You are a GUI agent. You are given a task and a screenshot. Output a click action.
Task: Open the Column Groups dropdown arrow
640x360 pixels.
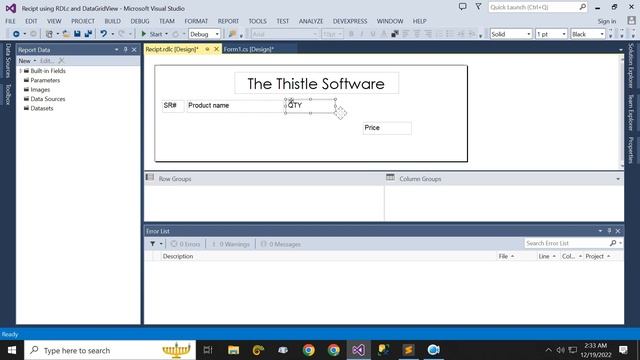(618, 179)
